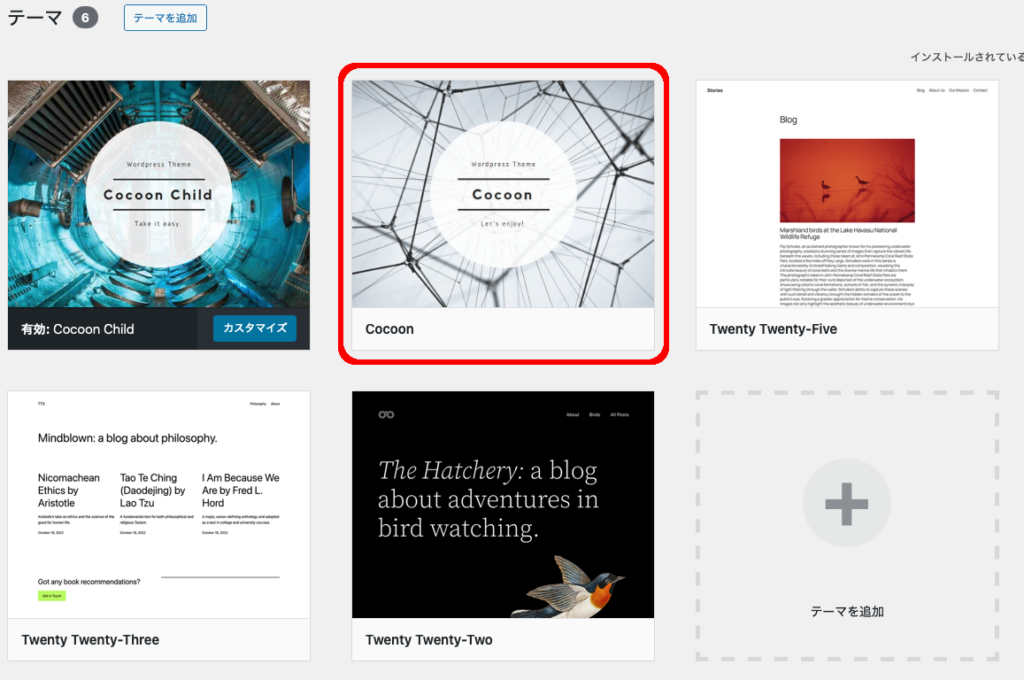Click the テーマ page heading
This screenshot has height=680, width=1024.
[x=34, y=18]
